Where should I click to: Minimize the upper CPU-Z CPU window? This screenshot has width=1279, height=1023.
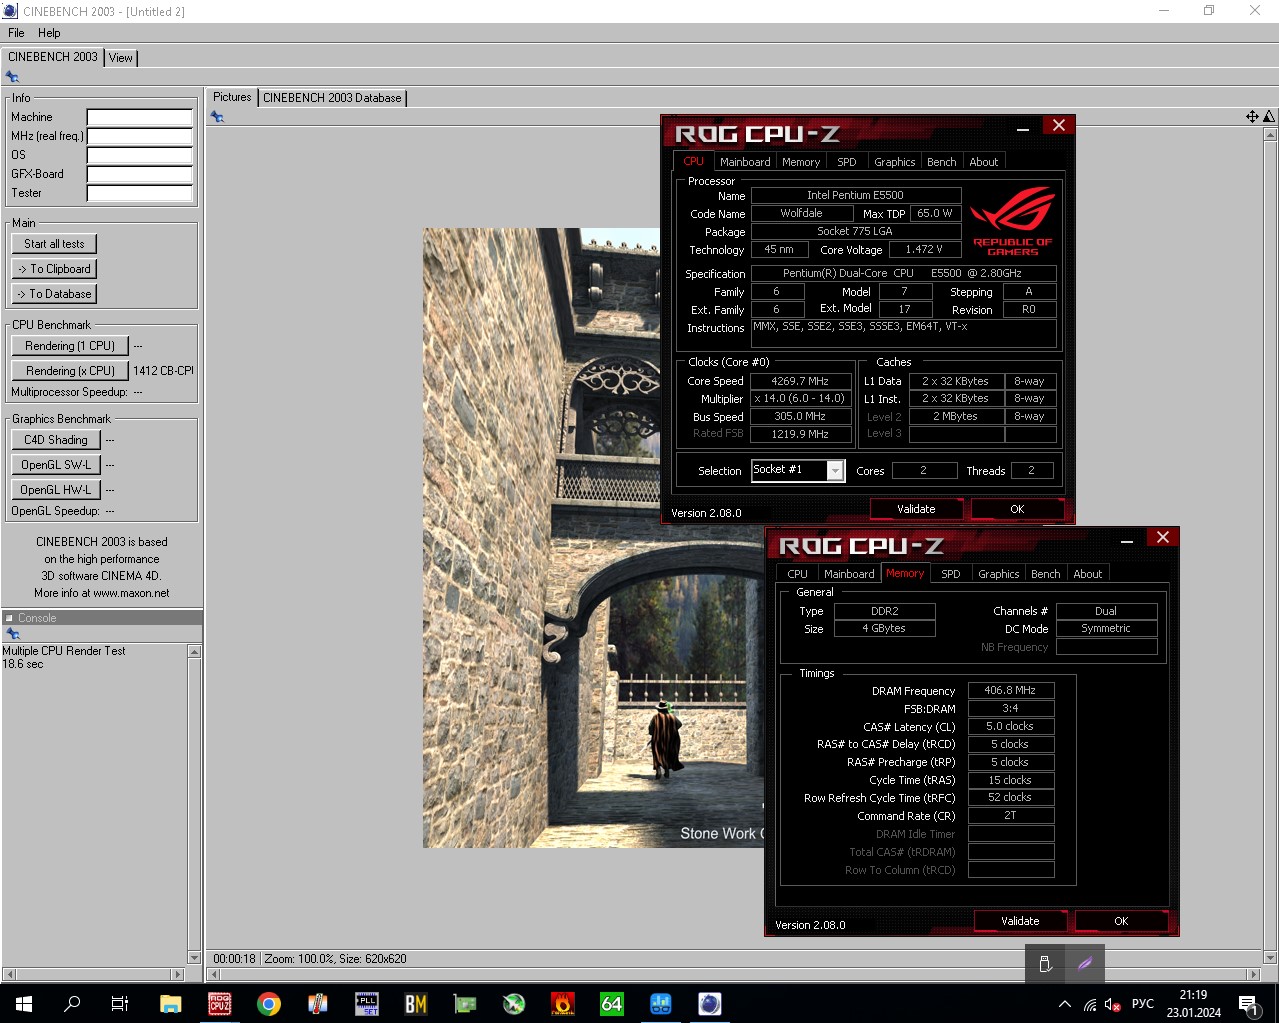coord(1023,127)
